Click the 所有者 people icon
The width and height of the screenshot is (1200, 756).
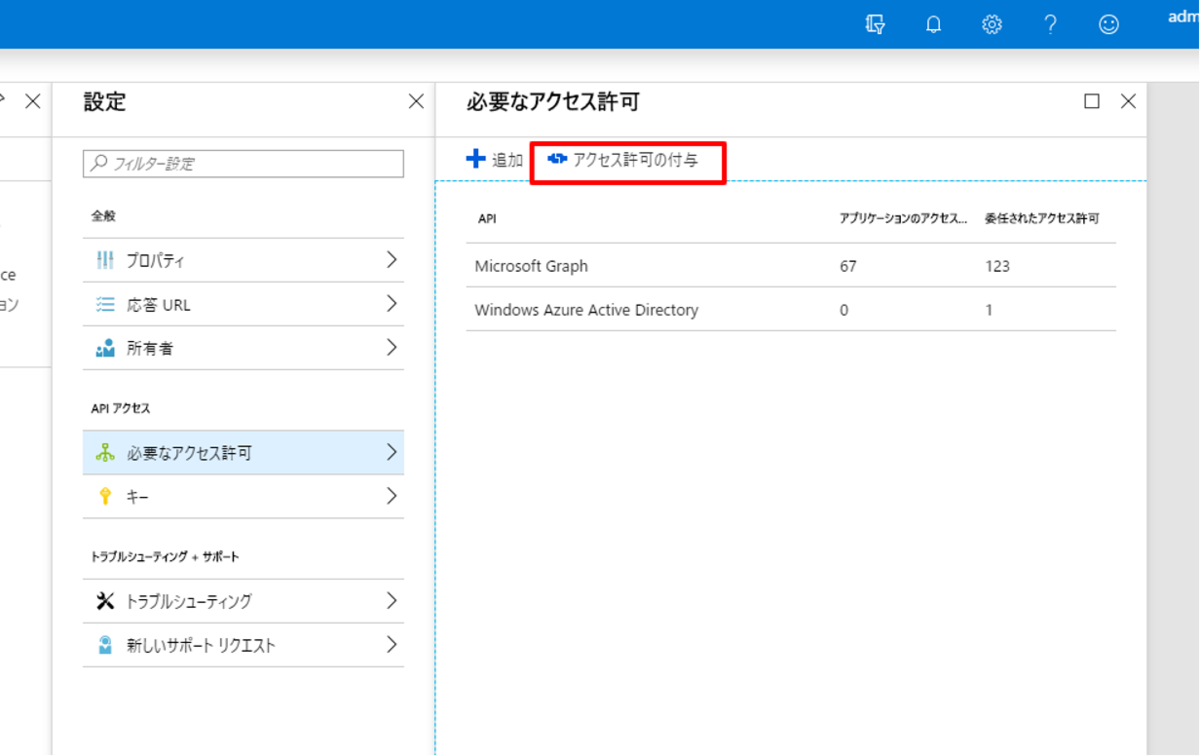click(x=105, y=349)
